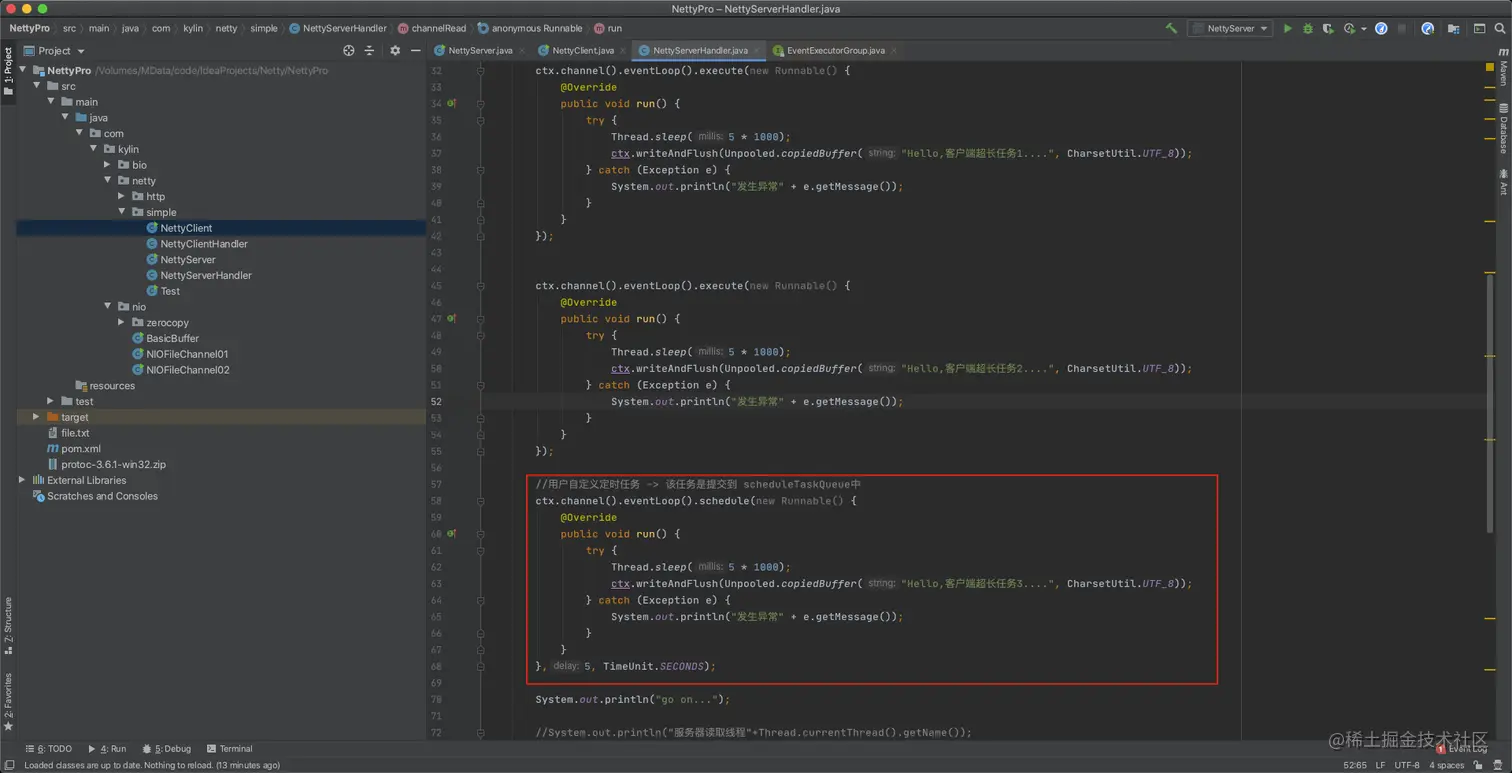Build project with the hammer icon
The width and height of the screenshot is (1512, 773).
[x=1171, y=29]
